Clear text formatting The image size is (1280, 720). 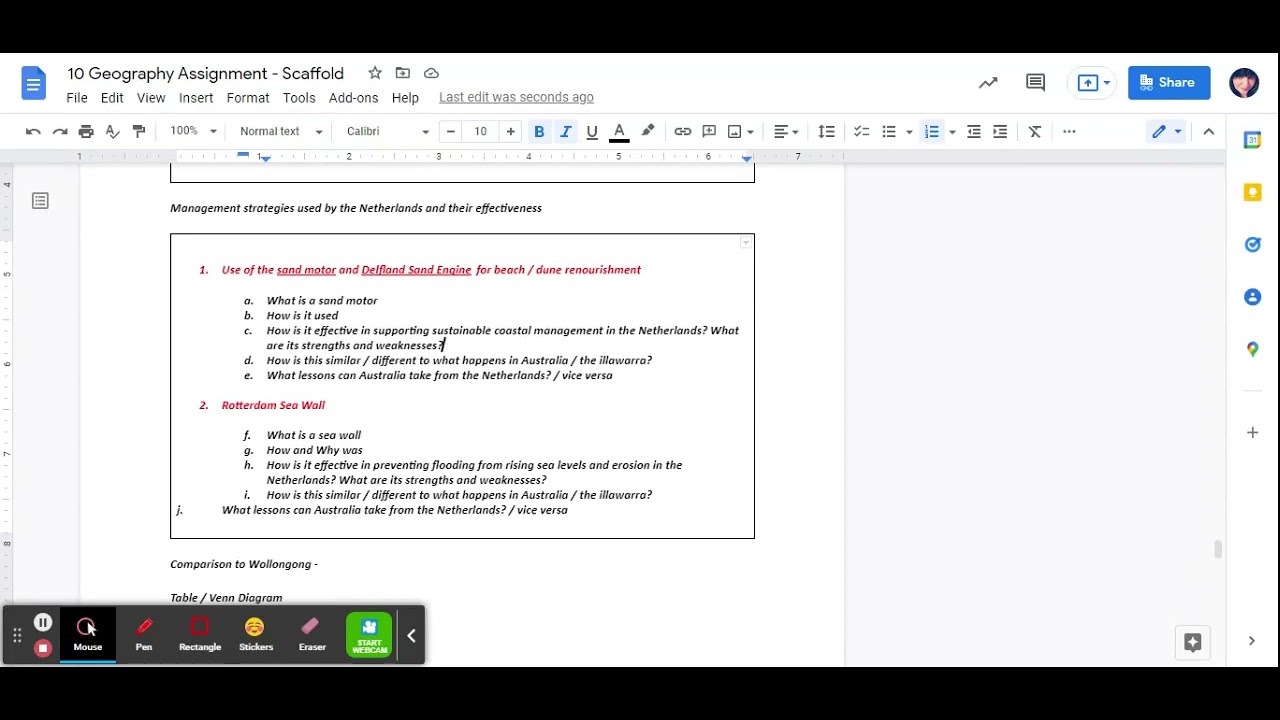pyautogui.click(x=1035, y=131)
